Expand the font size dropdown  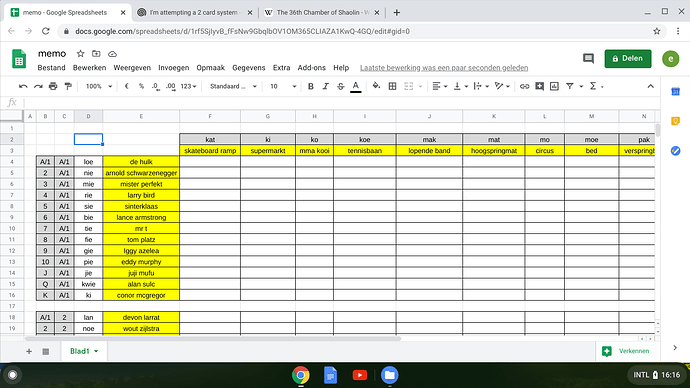tap(283, 86)
